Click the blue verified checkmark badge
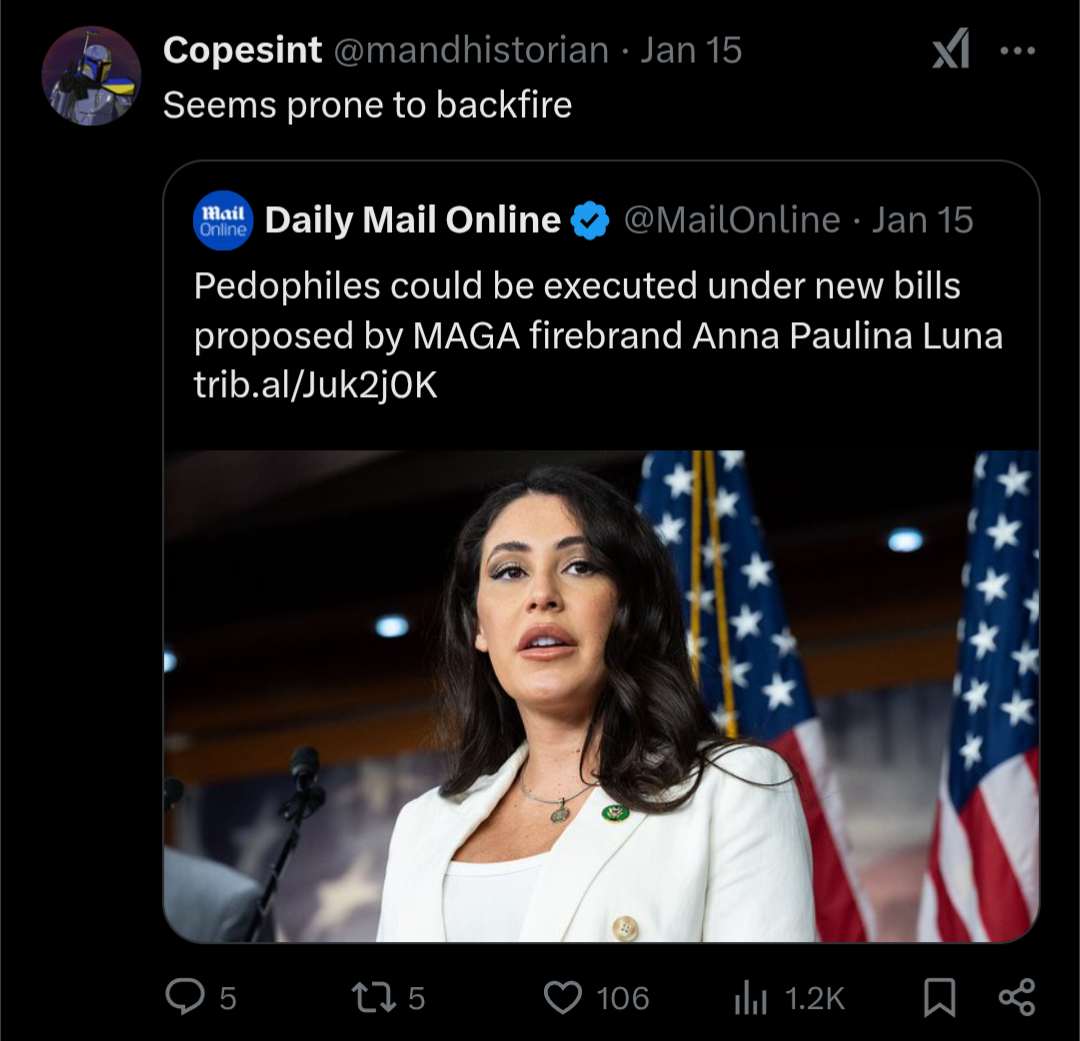This screenshot has width=1080, height=1041. [590, 220]
